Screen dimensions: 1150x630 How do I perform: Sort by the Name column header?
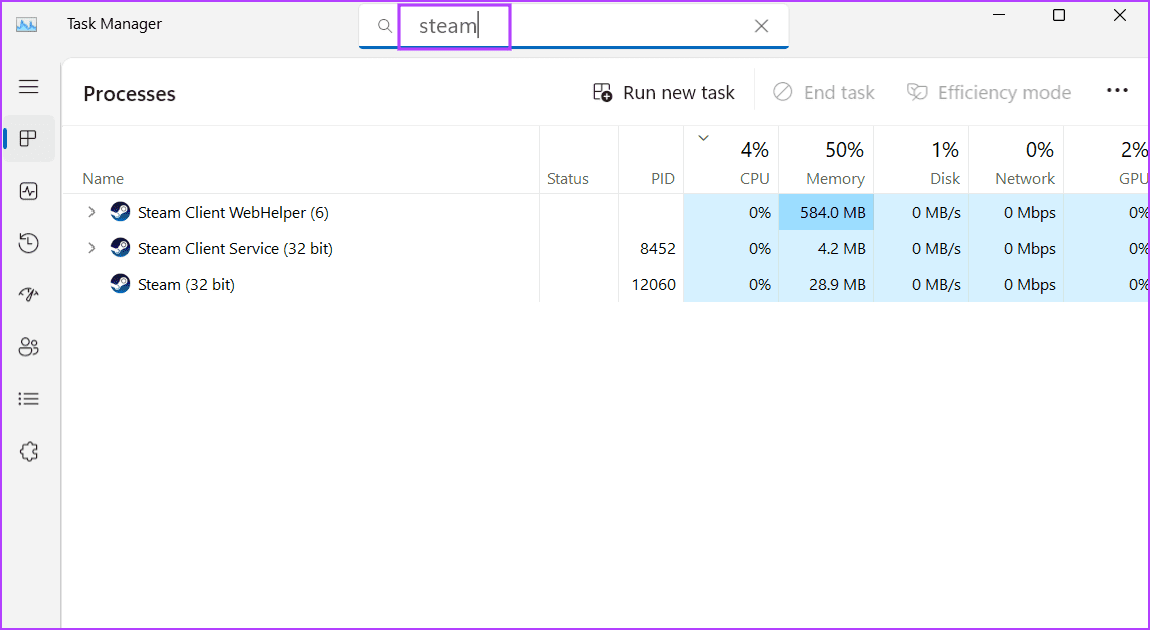click(301, 160)
